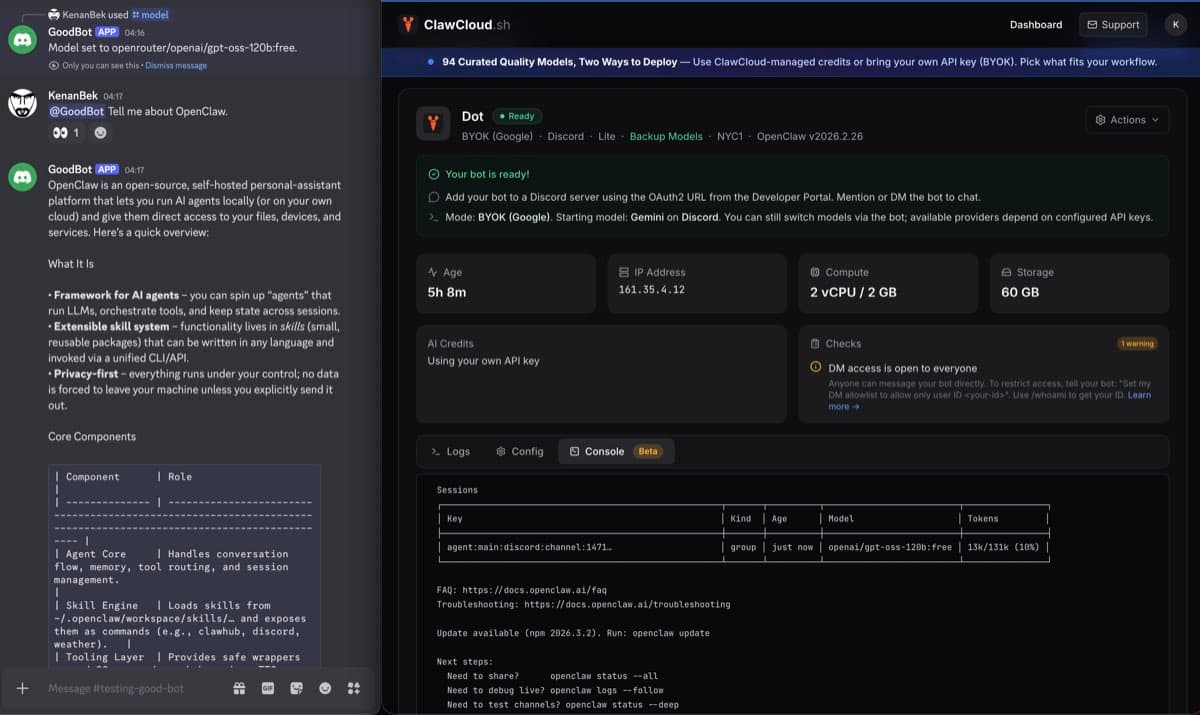
Task: Open the Actions dropdown
Action: pyautogui.click(x=1126, y=119)
